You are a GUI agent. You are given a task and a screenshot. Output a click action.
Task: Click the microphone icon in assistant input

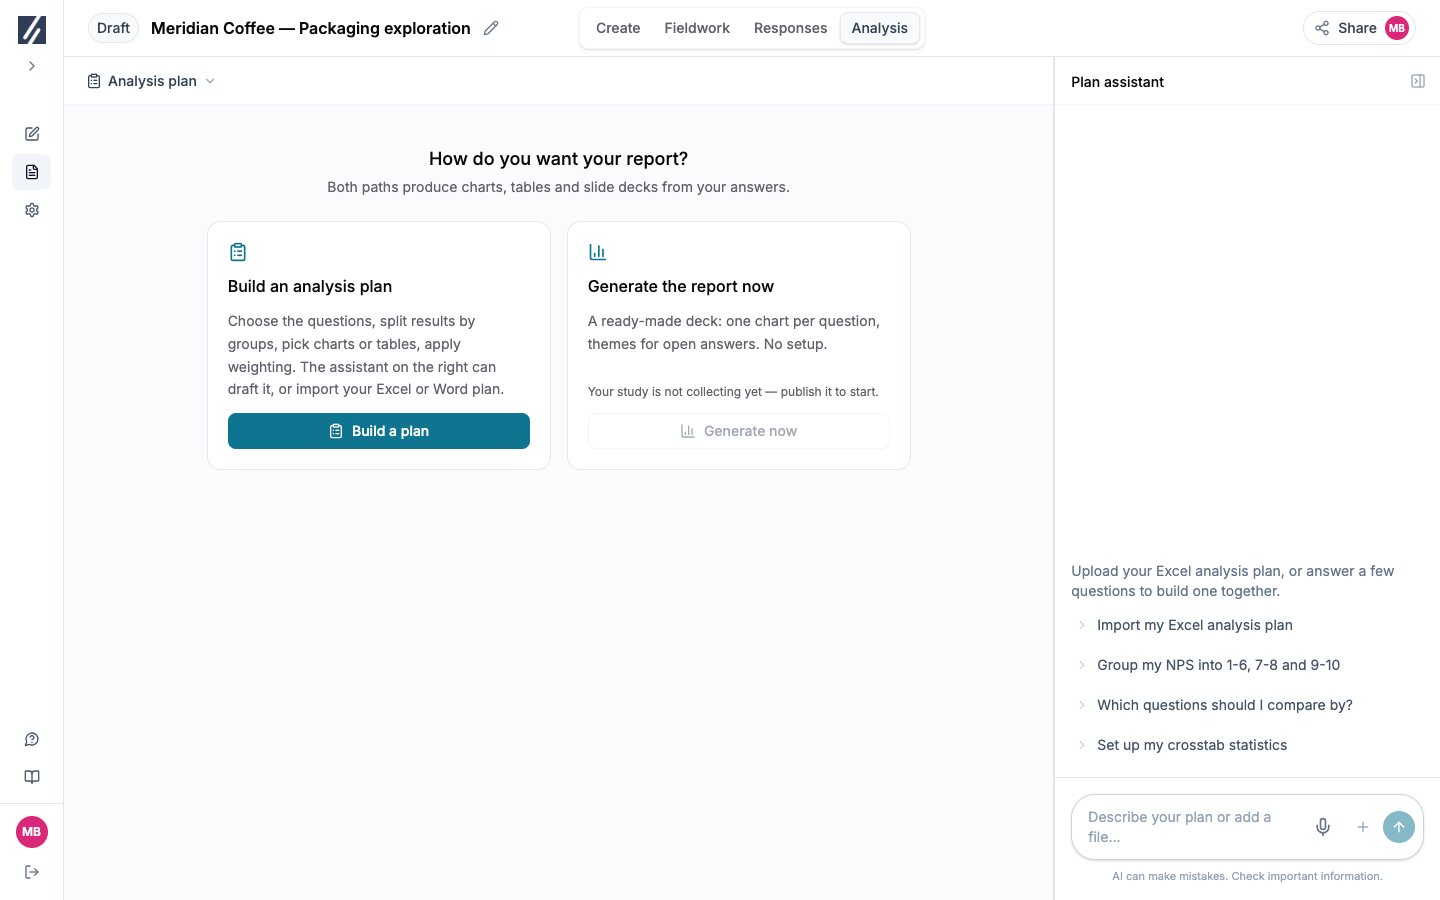1323,827
